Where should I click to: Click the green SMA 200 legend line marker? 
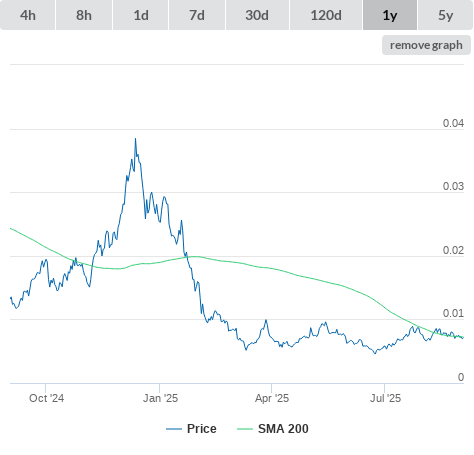[245, 429]
